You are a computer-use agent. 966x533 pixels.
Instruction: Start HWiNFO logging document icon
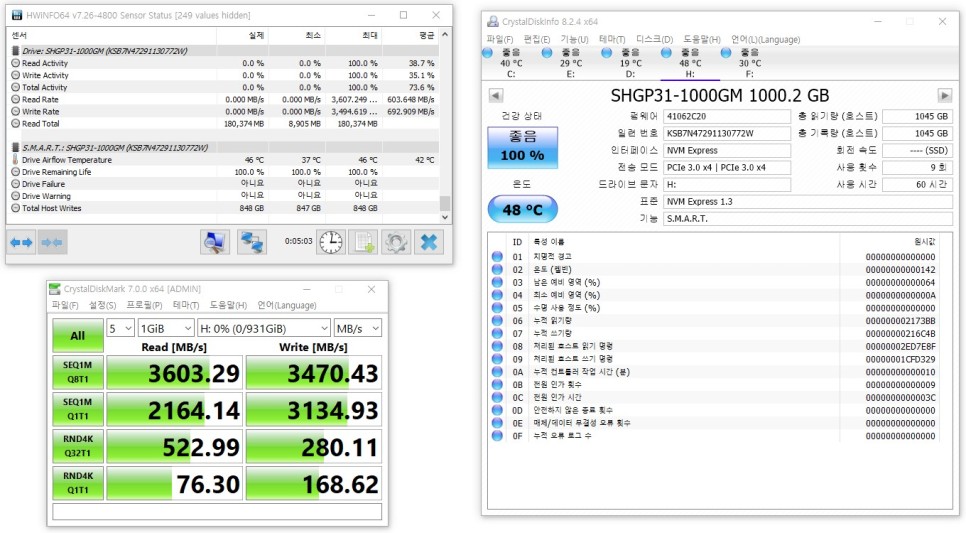tap(363, 242)
